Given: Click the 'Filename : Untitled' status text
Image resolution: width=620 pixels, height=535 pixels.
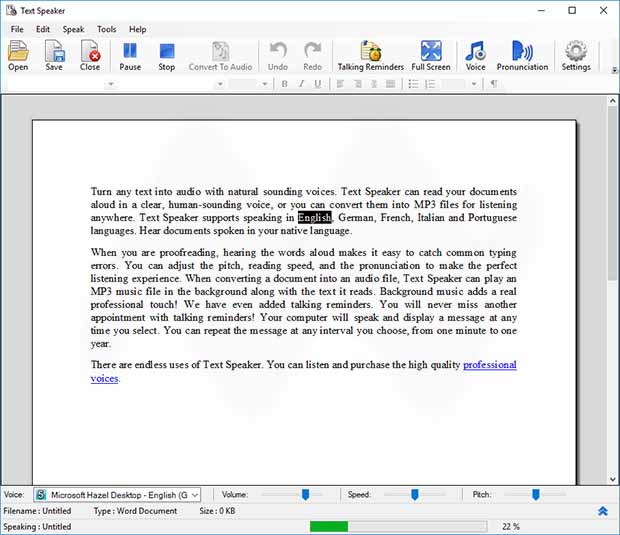Looking at the screenshot, I should (x=37, y=511).
